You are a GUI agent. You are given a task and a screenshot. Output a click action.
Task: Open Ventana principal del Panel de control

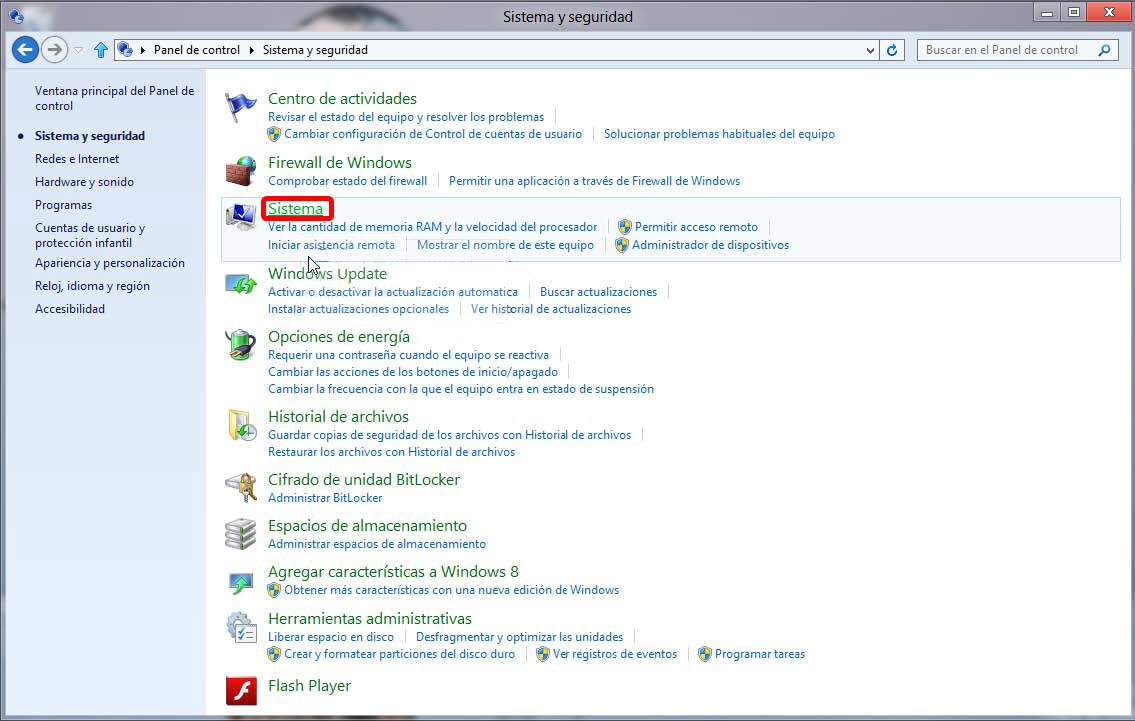(114, 98)
